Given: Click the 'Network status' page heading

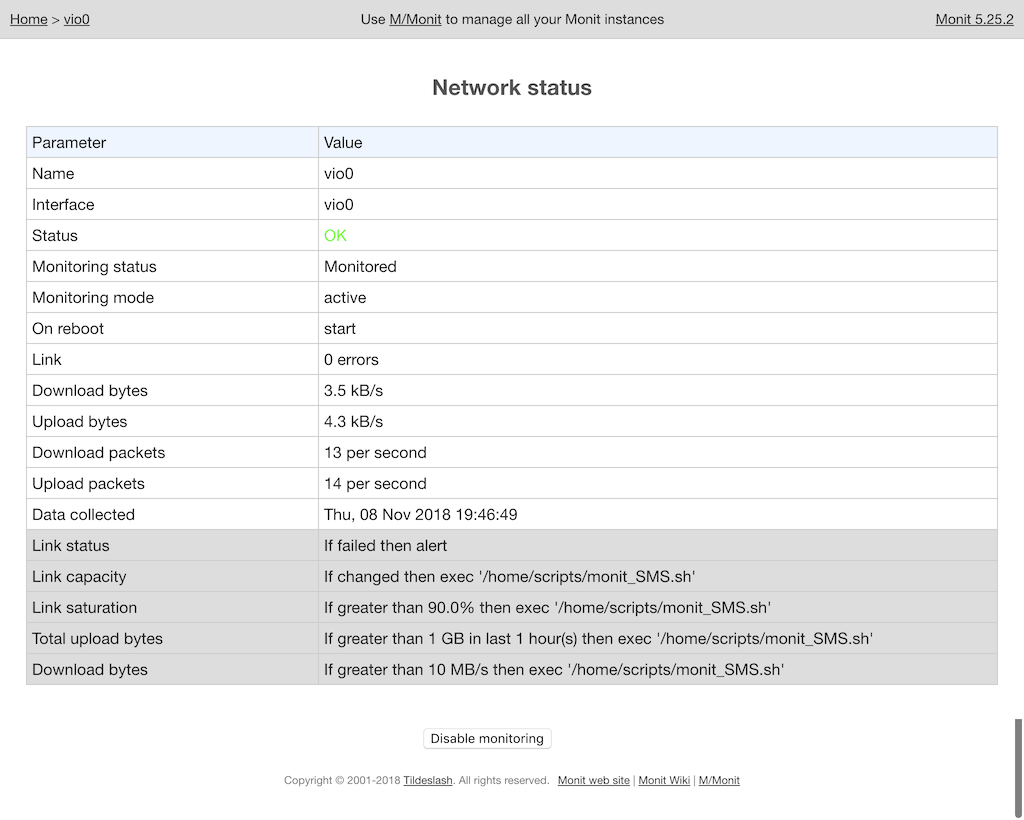Looking at the screenshot, I should (x=512, y=87).
